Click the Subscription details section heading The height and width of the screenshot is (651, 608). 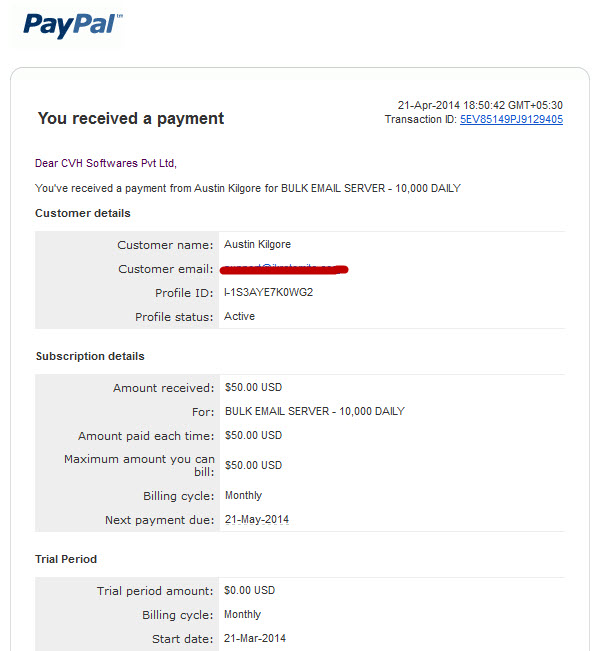(x=90, y=356)
